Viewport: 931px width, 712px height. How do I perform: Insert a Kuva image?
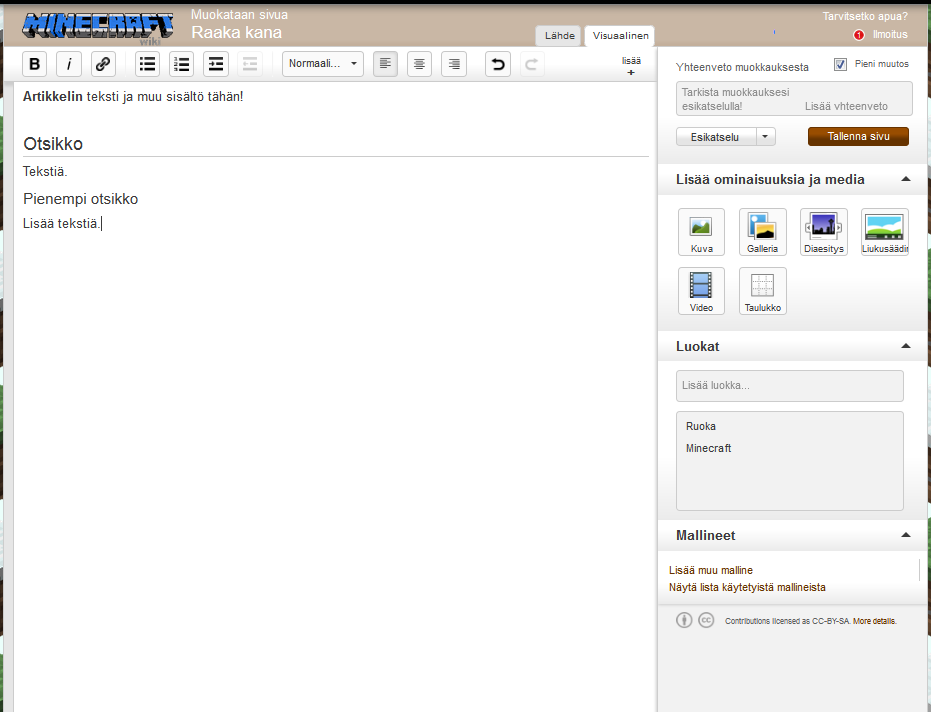pos(701,232)
